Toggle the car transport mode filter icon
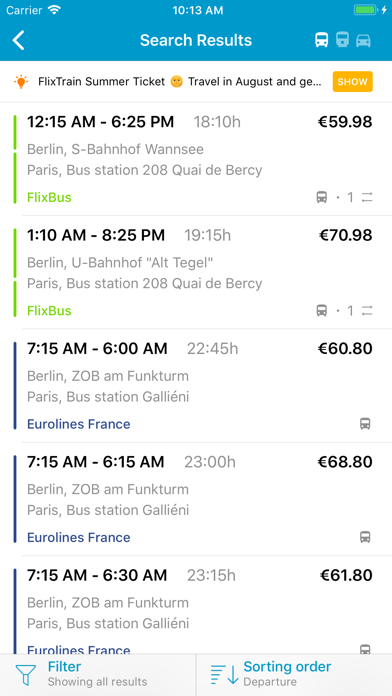The width and height of the screenshot is (392, 696). pyautogui.click(x=363, y=40)
